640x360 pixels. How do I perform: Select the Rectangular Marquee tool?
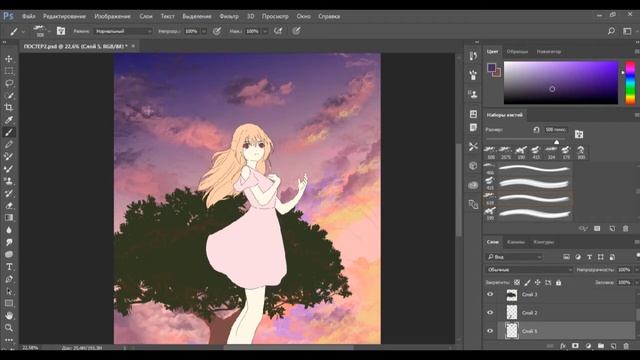pyautogui.click(x=9, y=71)
